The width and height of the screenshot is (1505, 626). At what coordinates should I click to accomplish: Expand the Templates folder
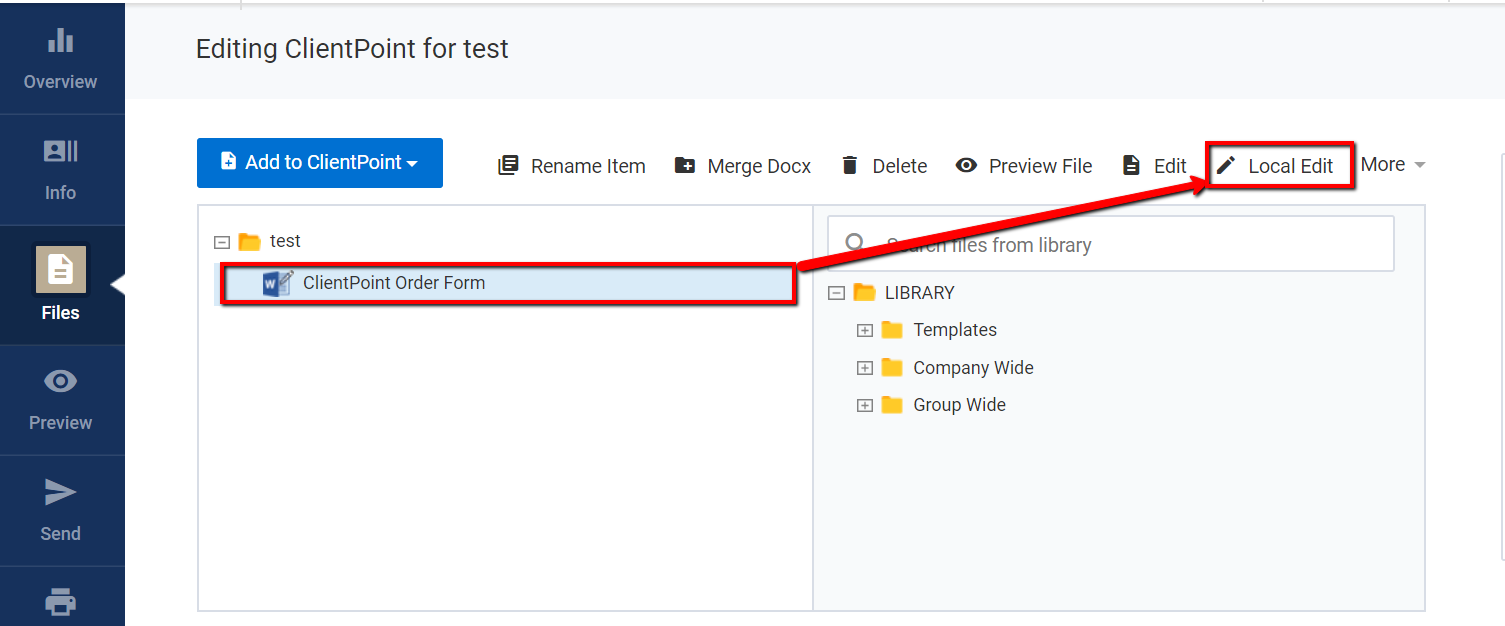tap(865, 330)
